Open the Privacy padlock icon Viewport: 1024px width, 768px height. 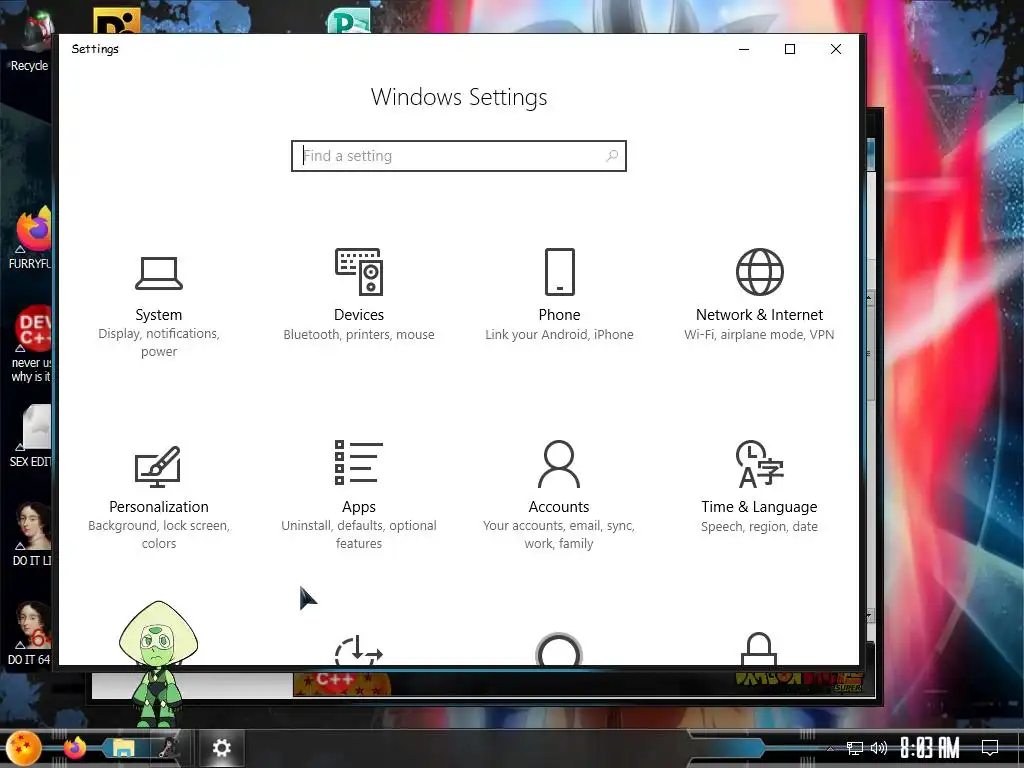(759, 648)
